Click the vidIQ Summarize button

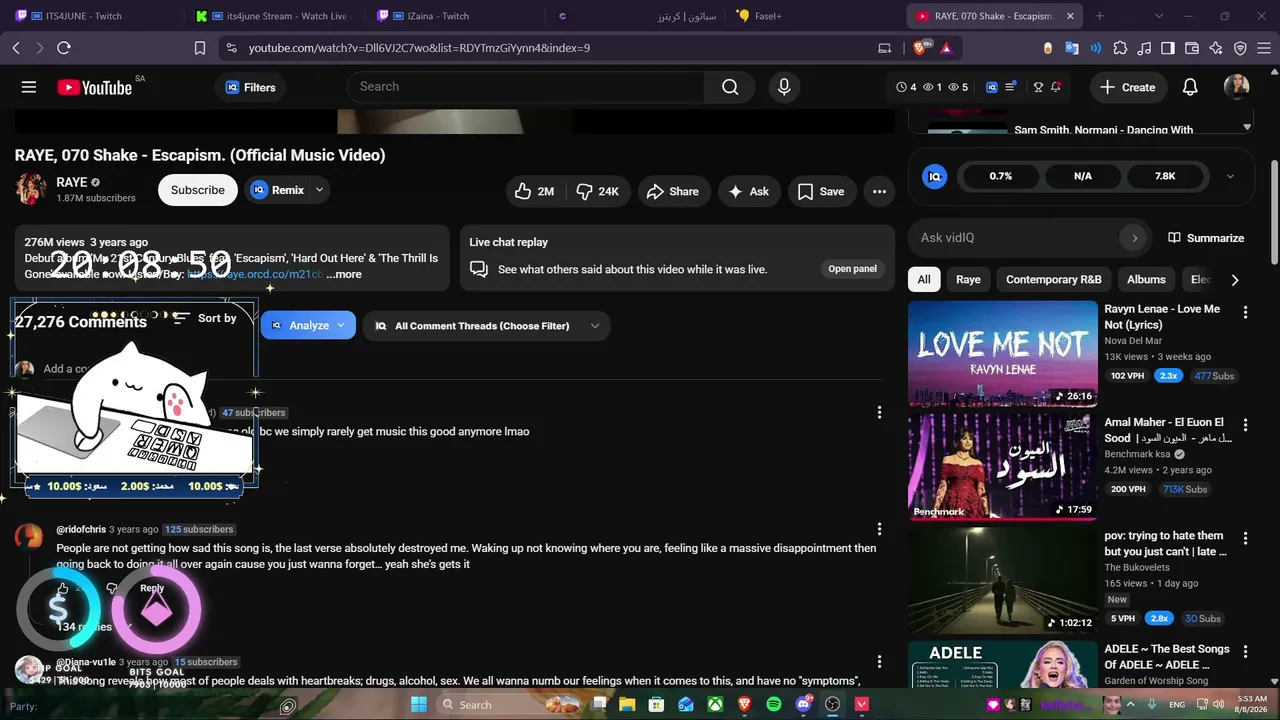1206,238
